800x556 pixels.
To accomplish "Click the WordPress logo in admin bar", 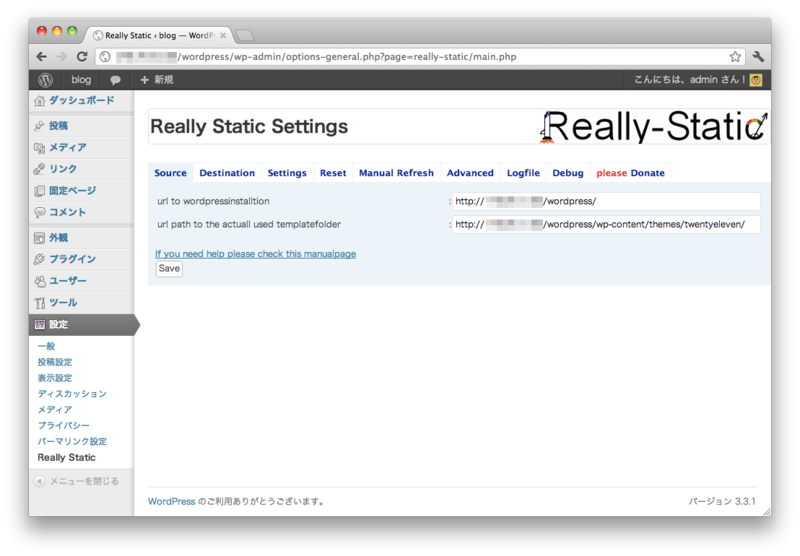I will [x=46, y=80].
